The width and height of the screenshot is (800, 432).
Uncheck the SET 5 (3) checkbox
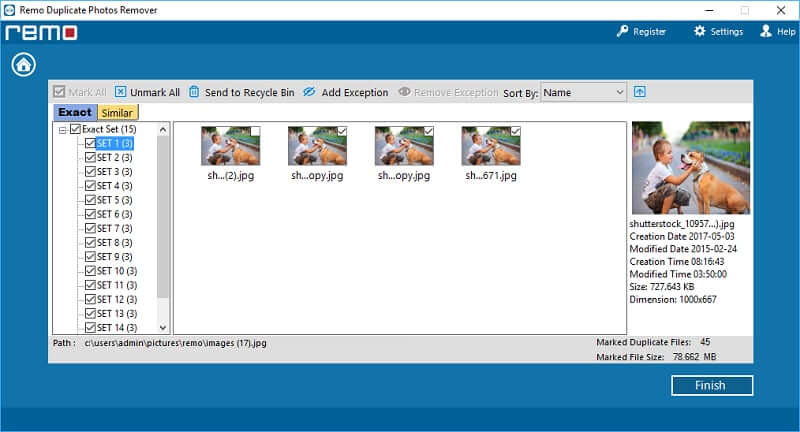click(x=91, y=200)
